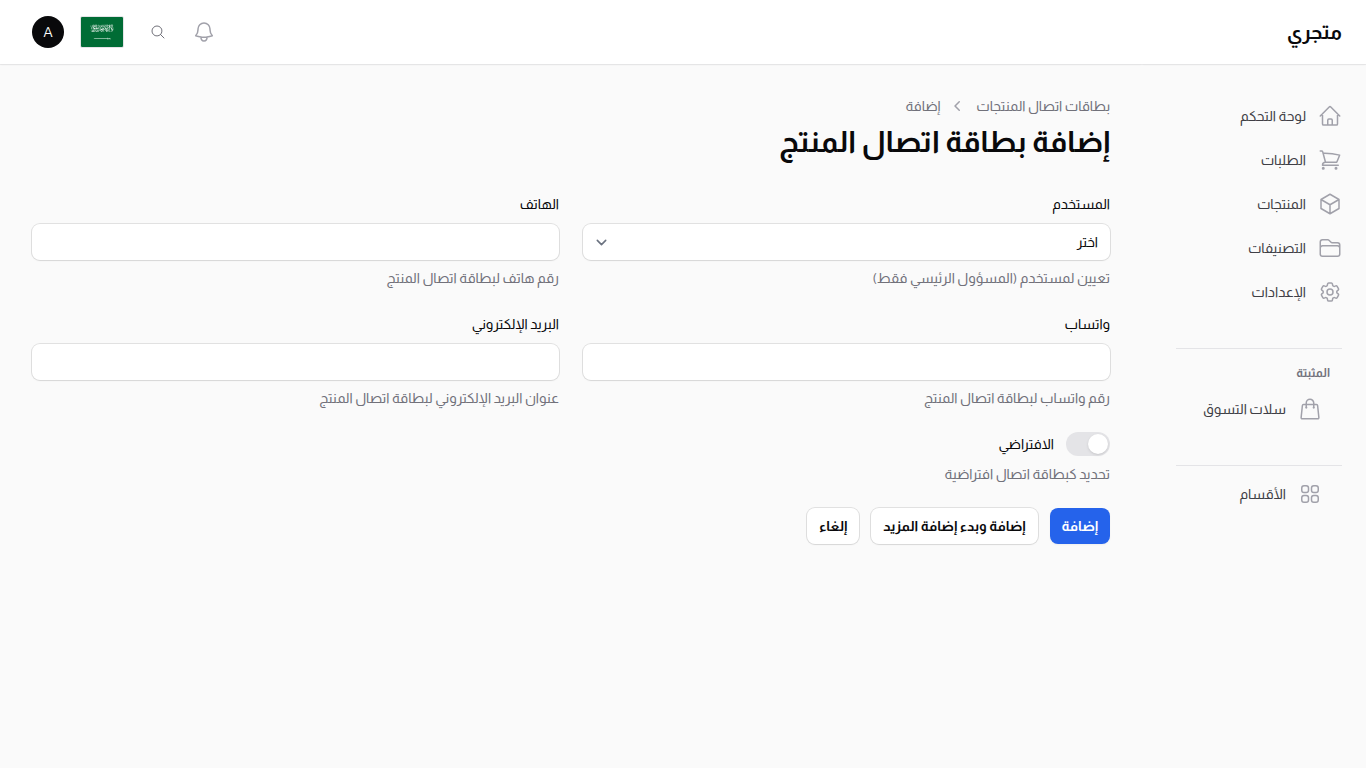Go back via بطاقات اتصال المنتجات breadcrumb
This screenshot has width=1366, height=768.
click(1045, 106)
